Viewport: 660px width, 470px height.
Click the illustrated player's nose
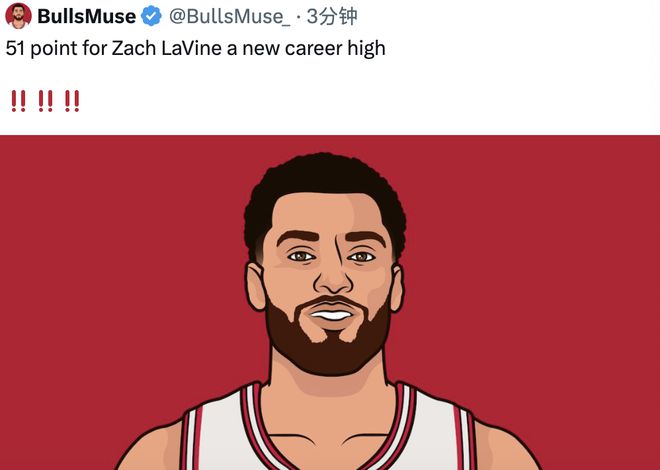click(x=328, y=282)
